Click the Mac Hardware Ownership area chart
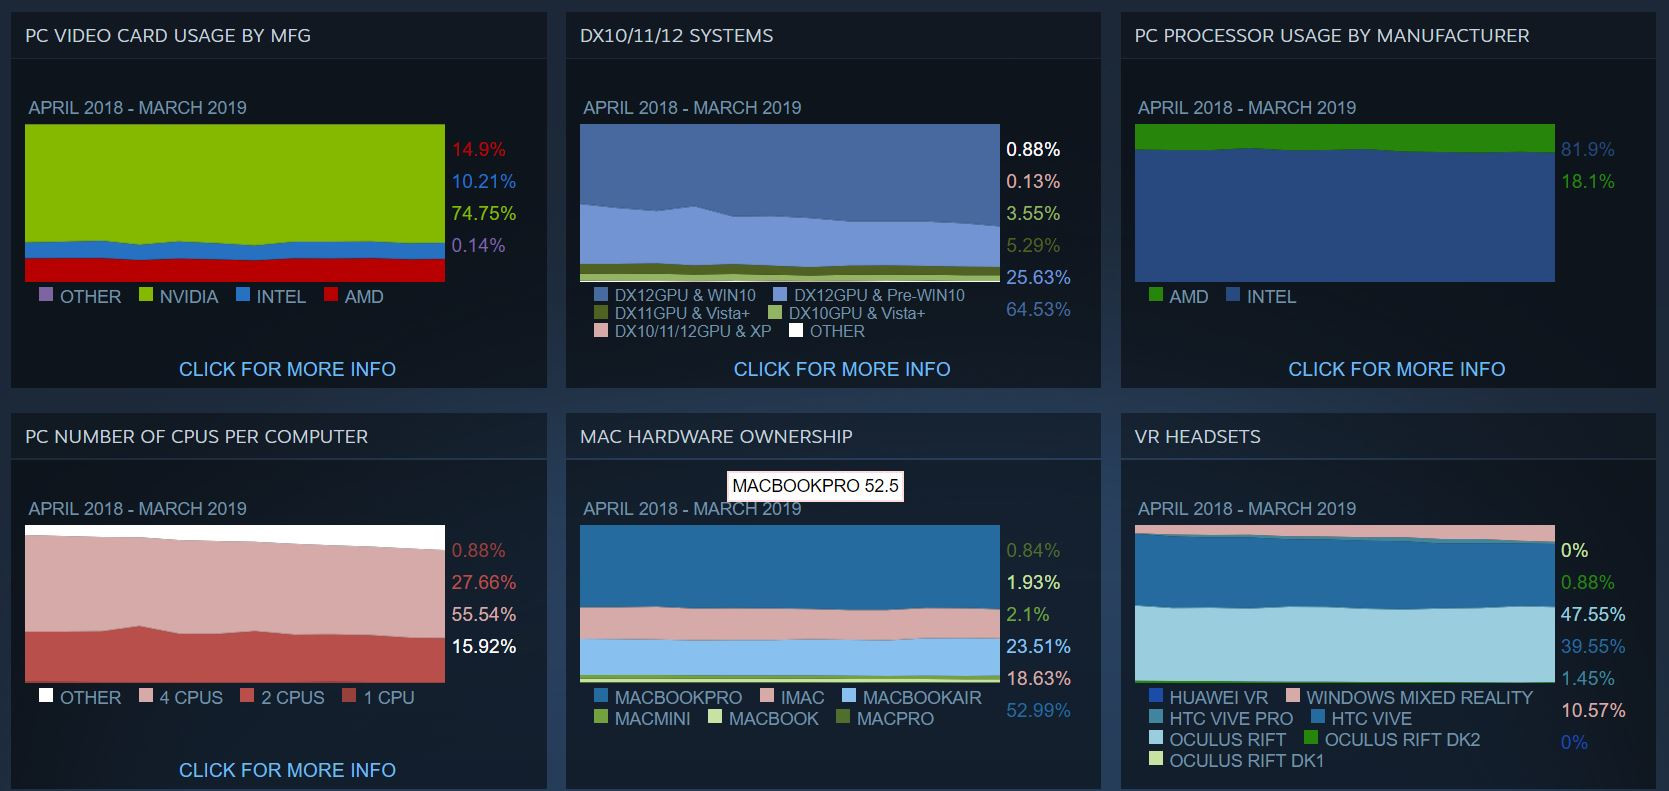The height and width of the screenshot is (791, 1669). (790, 604)
